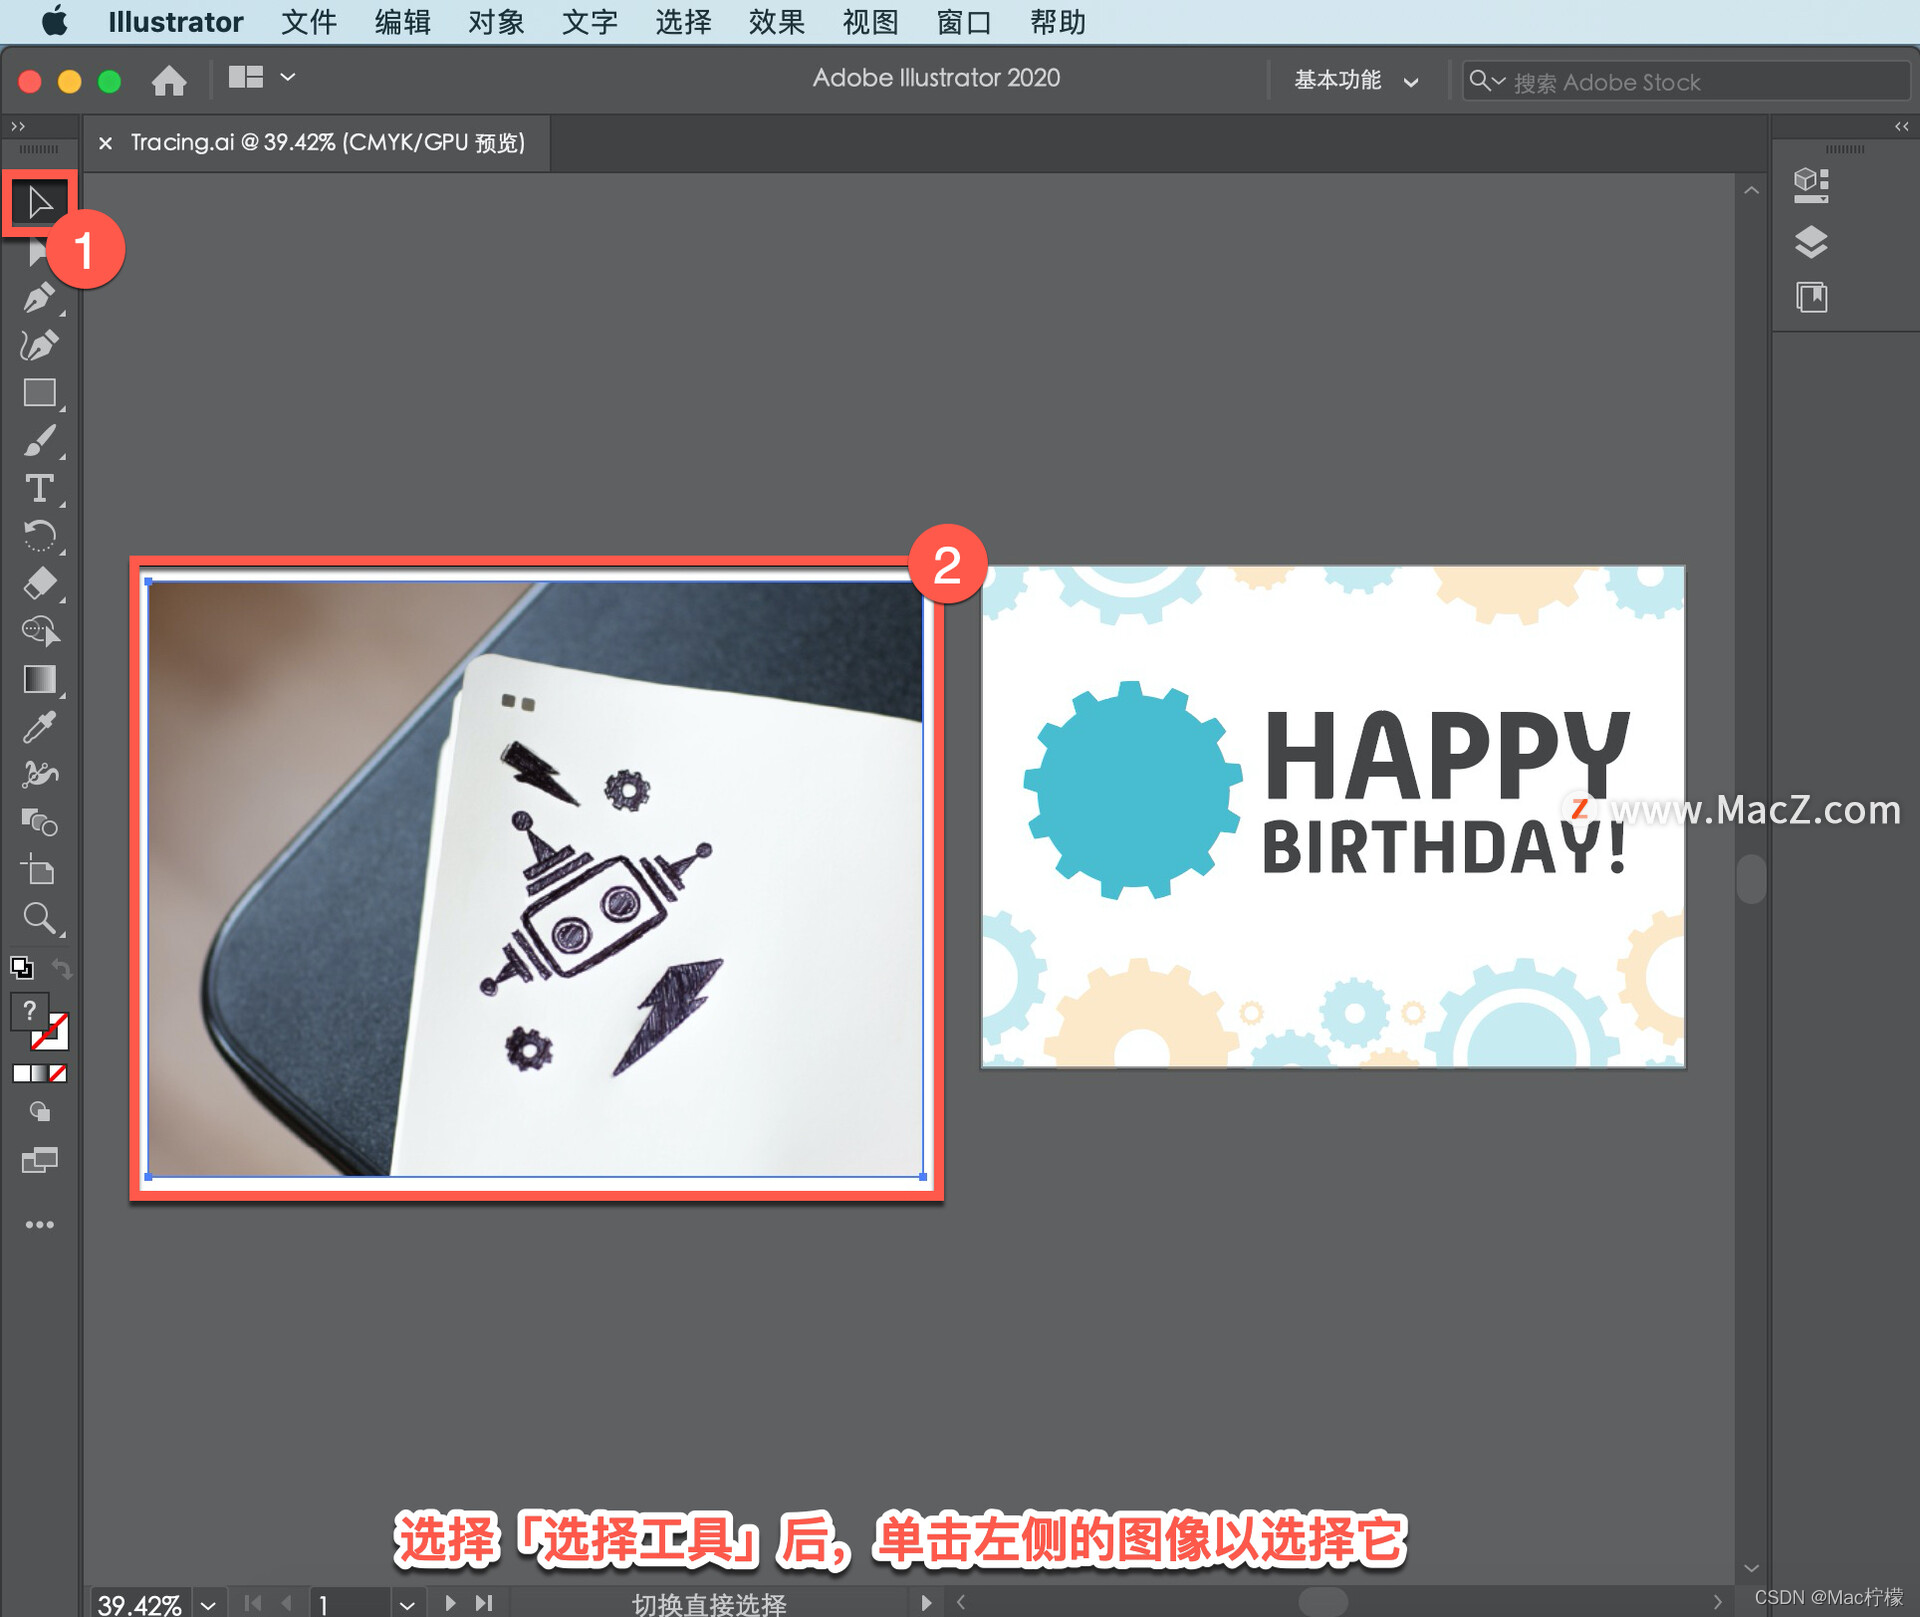
Task: Select the Selection tool arrow
Action: (x=40, y=203)
